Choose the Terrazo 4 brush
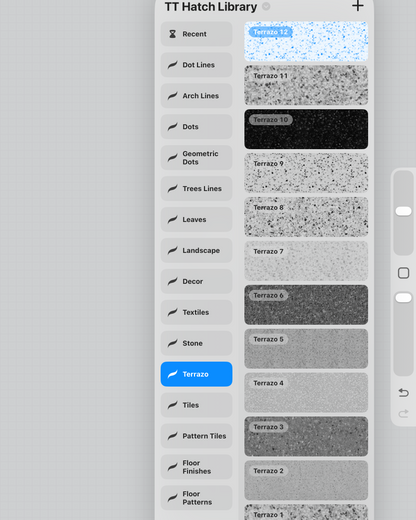 point(306,393)
